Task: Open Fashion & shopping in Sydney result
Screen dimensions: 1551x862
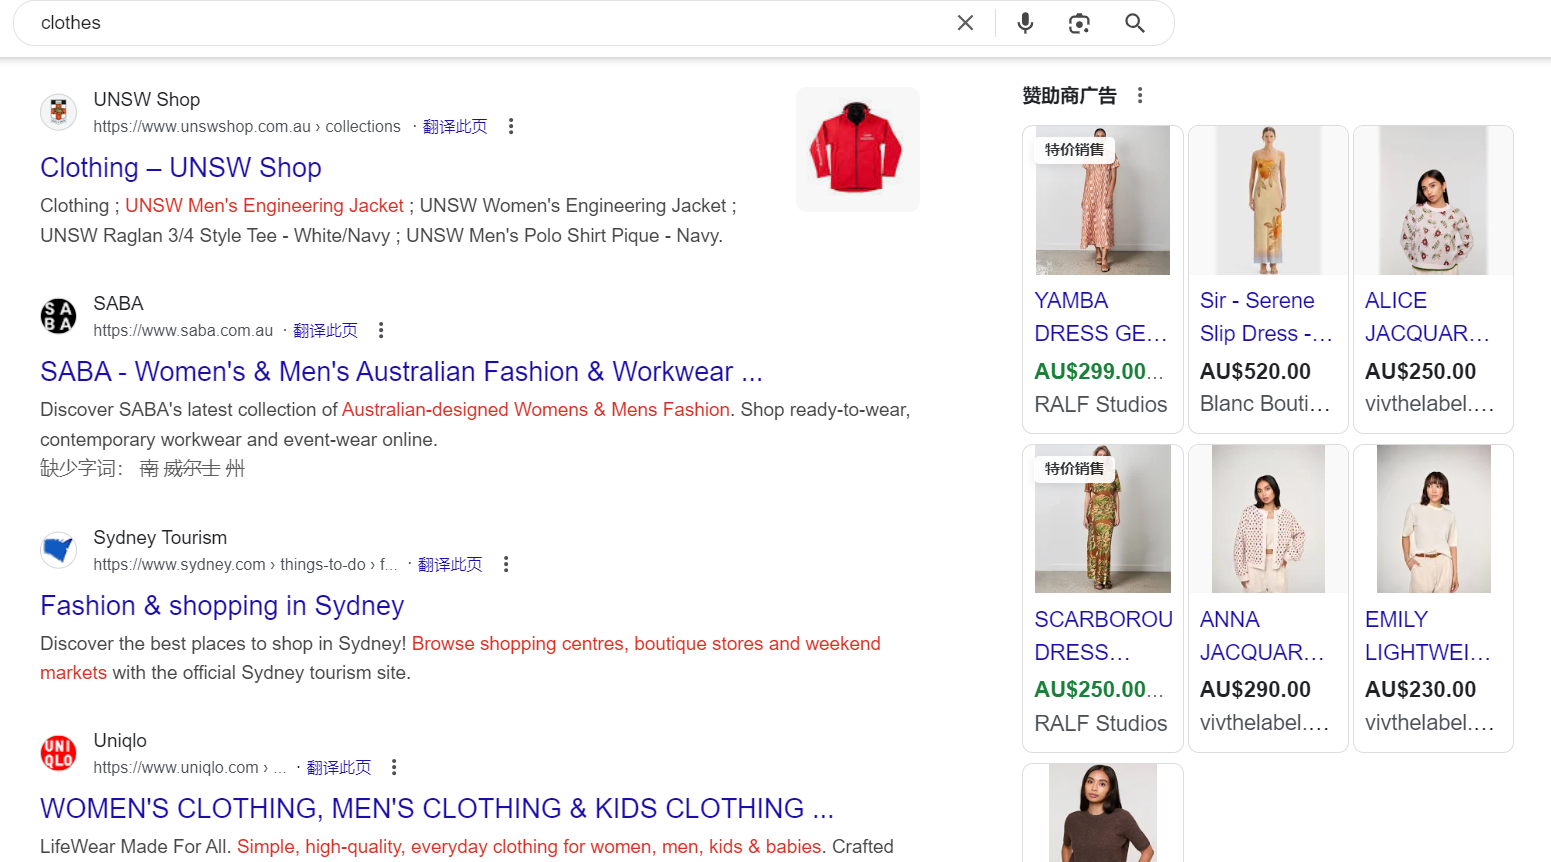Action: pyautogui.click(x=222, y=606)
